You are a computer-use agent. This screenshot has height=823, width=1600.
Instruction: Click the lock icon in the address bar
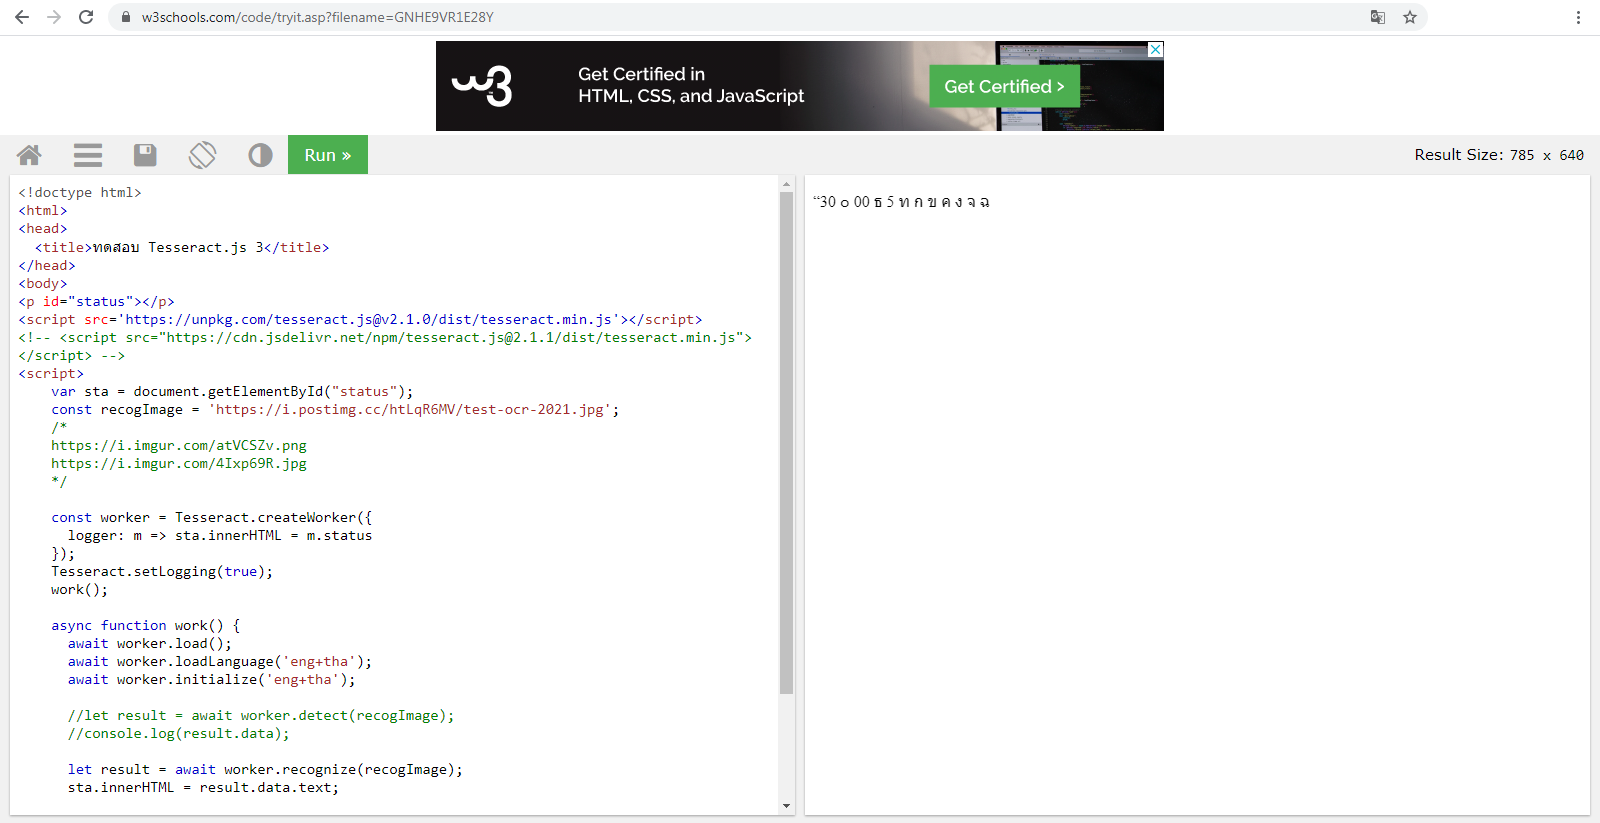(x=126, y=17)
